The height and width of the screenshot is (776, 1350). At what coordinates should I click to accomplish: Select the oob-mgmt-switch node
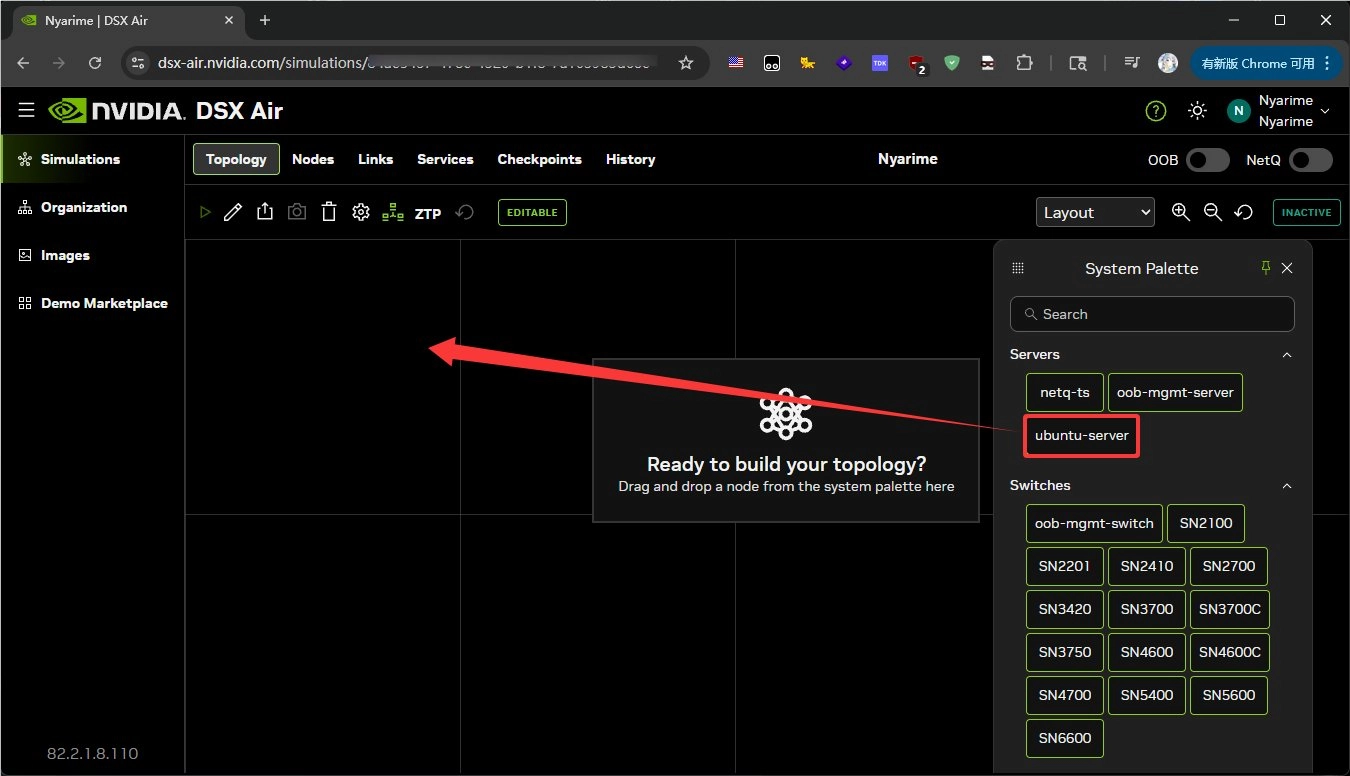click(x=1094, y=523)
